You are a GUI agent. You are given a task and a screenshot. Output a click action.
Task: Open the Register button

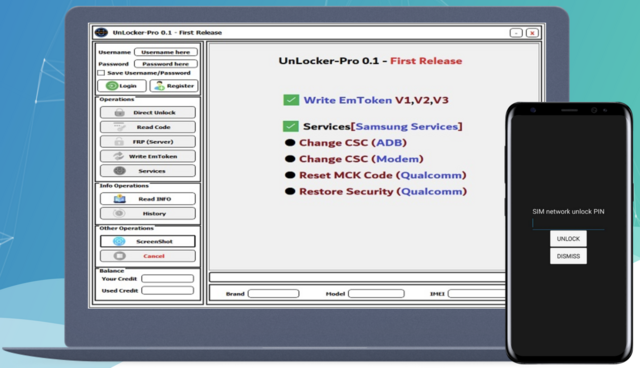(x=173, y=86)
